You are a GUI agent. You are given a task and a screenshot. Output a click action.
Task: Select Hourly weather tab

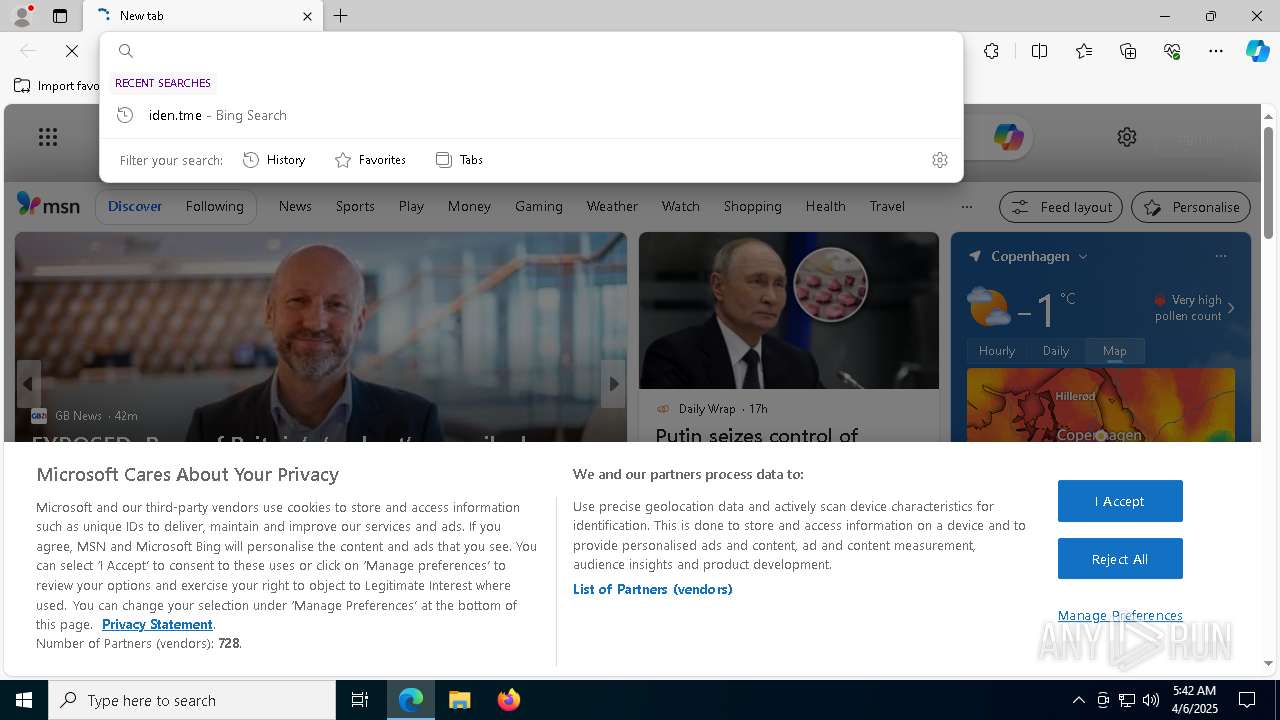click(x=997, y=351)
